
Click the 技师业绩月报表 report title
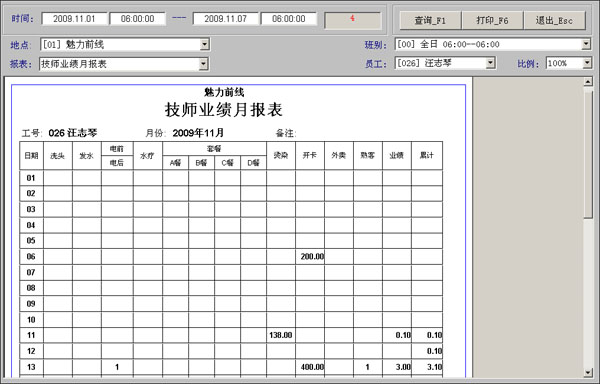pos(223,110)
